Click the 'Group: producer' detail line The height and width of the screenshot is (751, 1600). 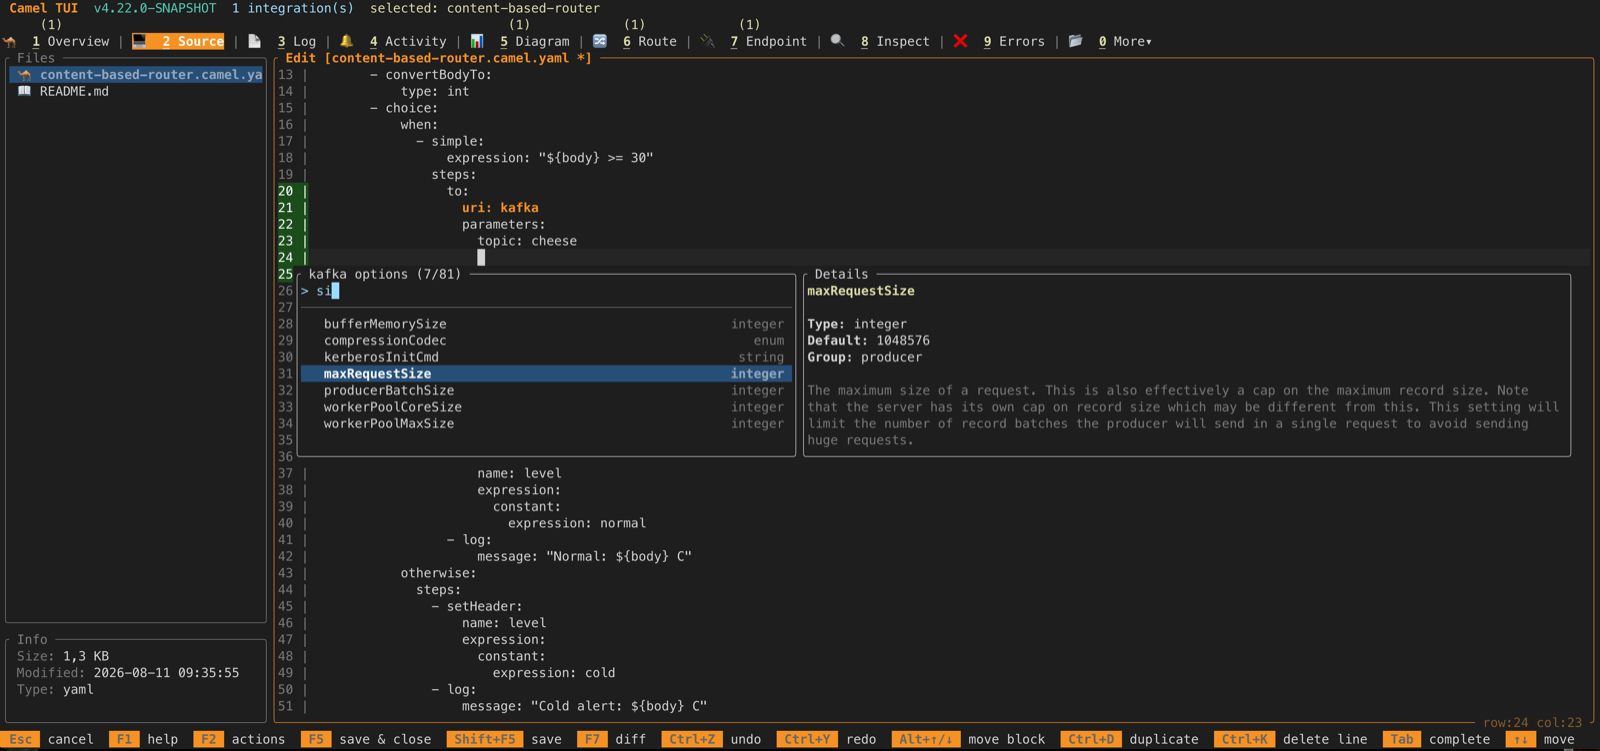[x=865, y=357]
